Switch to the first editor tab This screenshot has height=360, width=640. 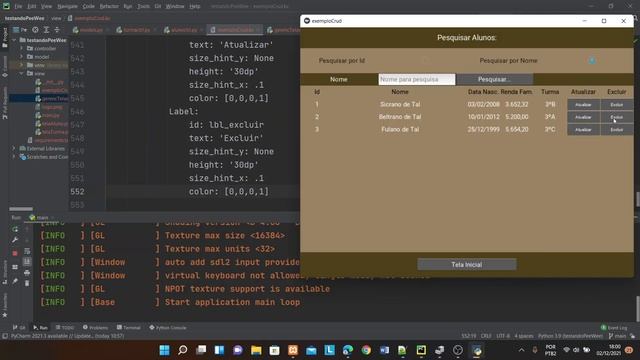[x=91, y=30]
